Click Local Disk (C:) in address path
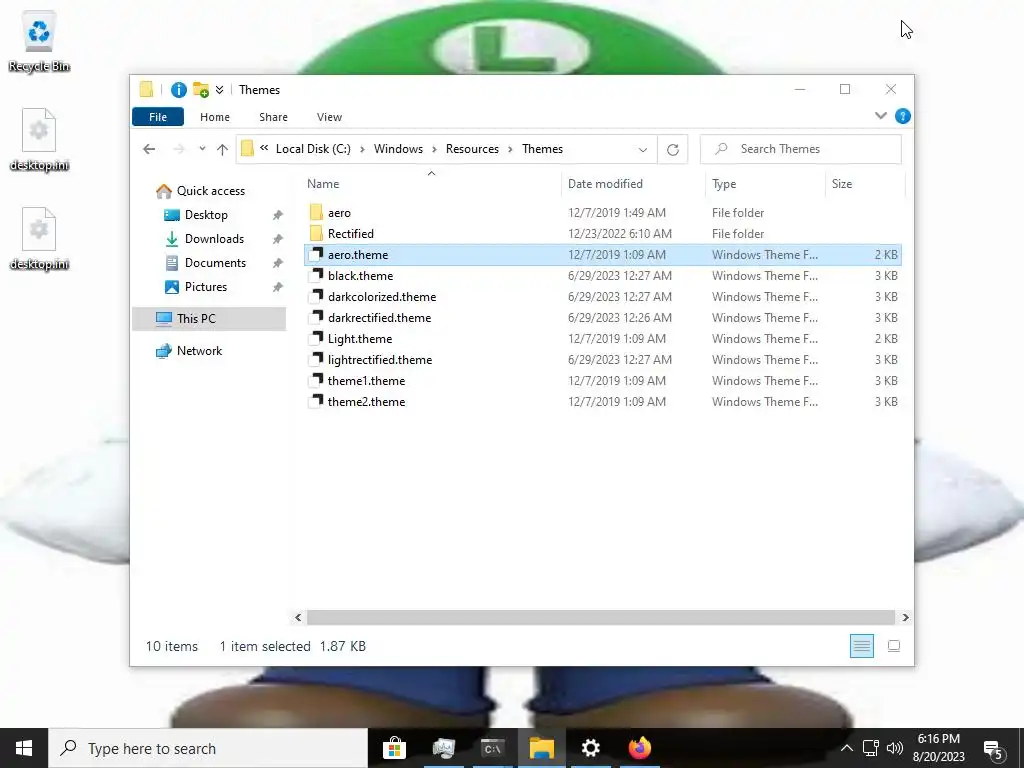This screenshot has width=1024, height=768. [x=313, y=149]
